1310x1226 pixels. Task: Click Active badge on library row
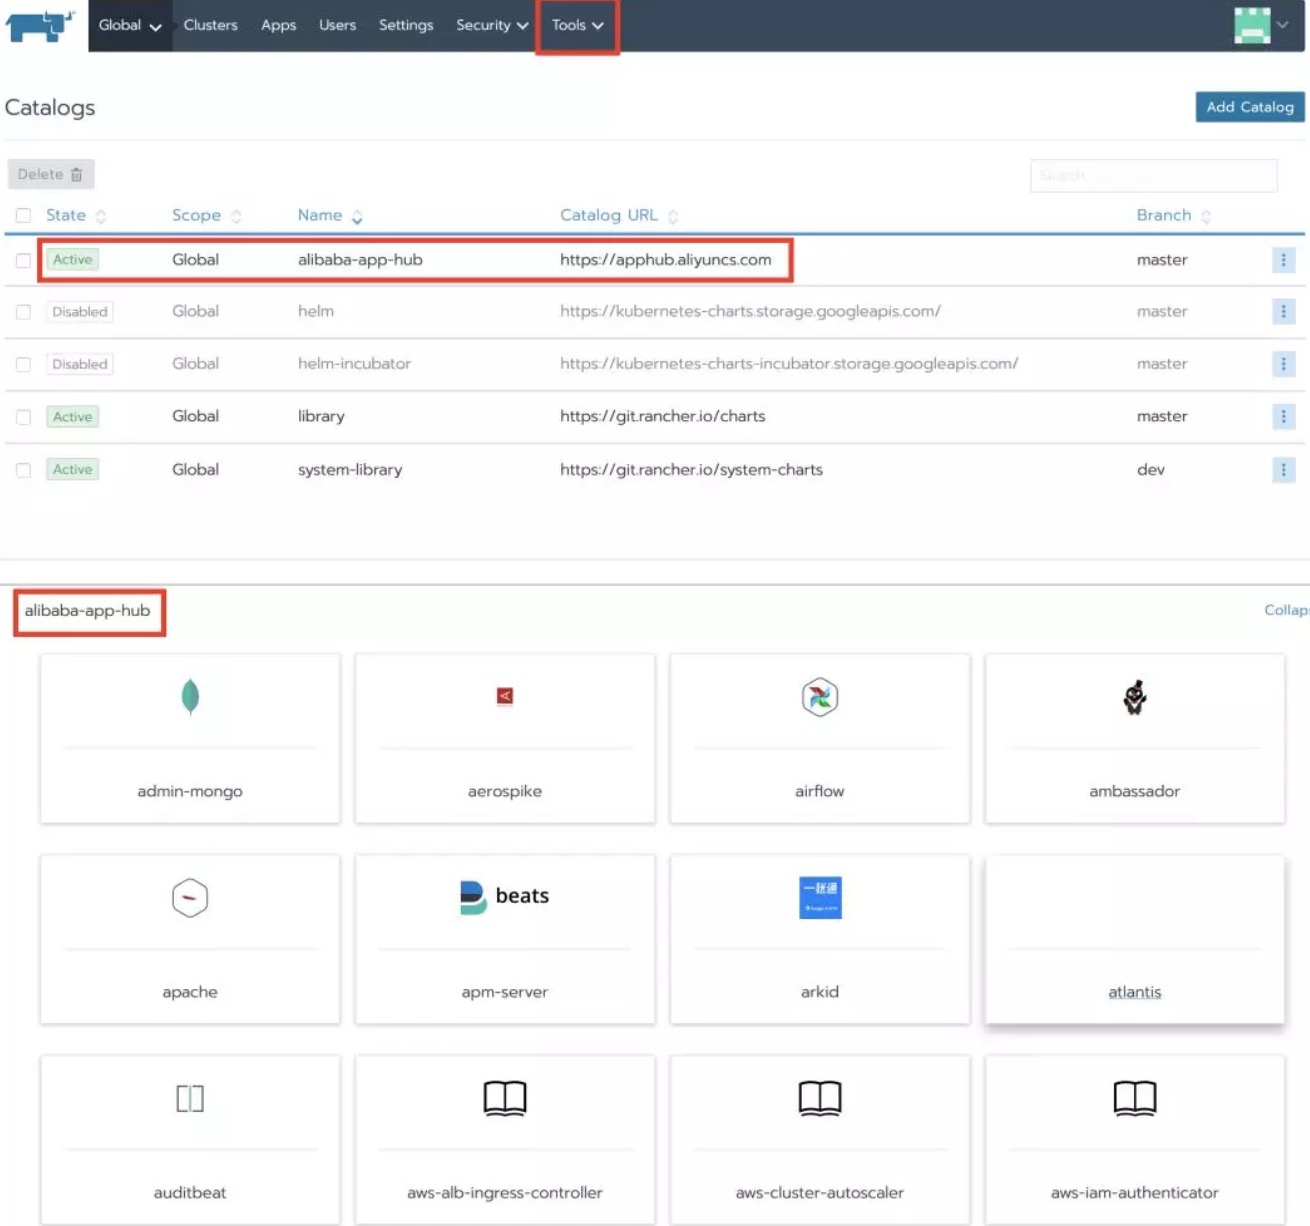[73, 417]
